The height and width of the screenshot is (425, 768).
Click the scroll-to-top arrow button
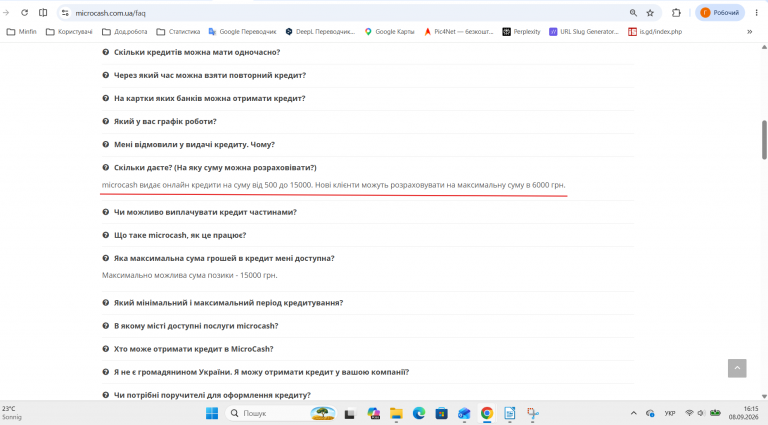pyautogui.click(x=737, y=368)
